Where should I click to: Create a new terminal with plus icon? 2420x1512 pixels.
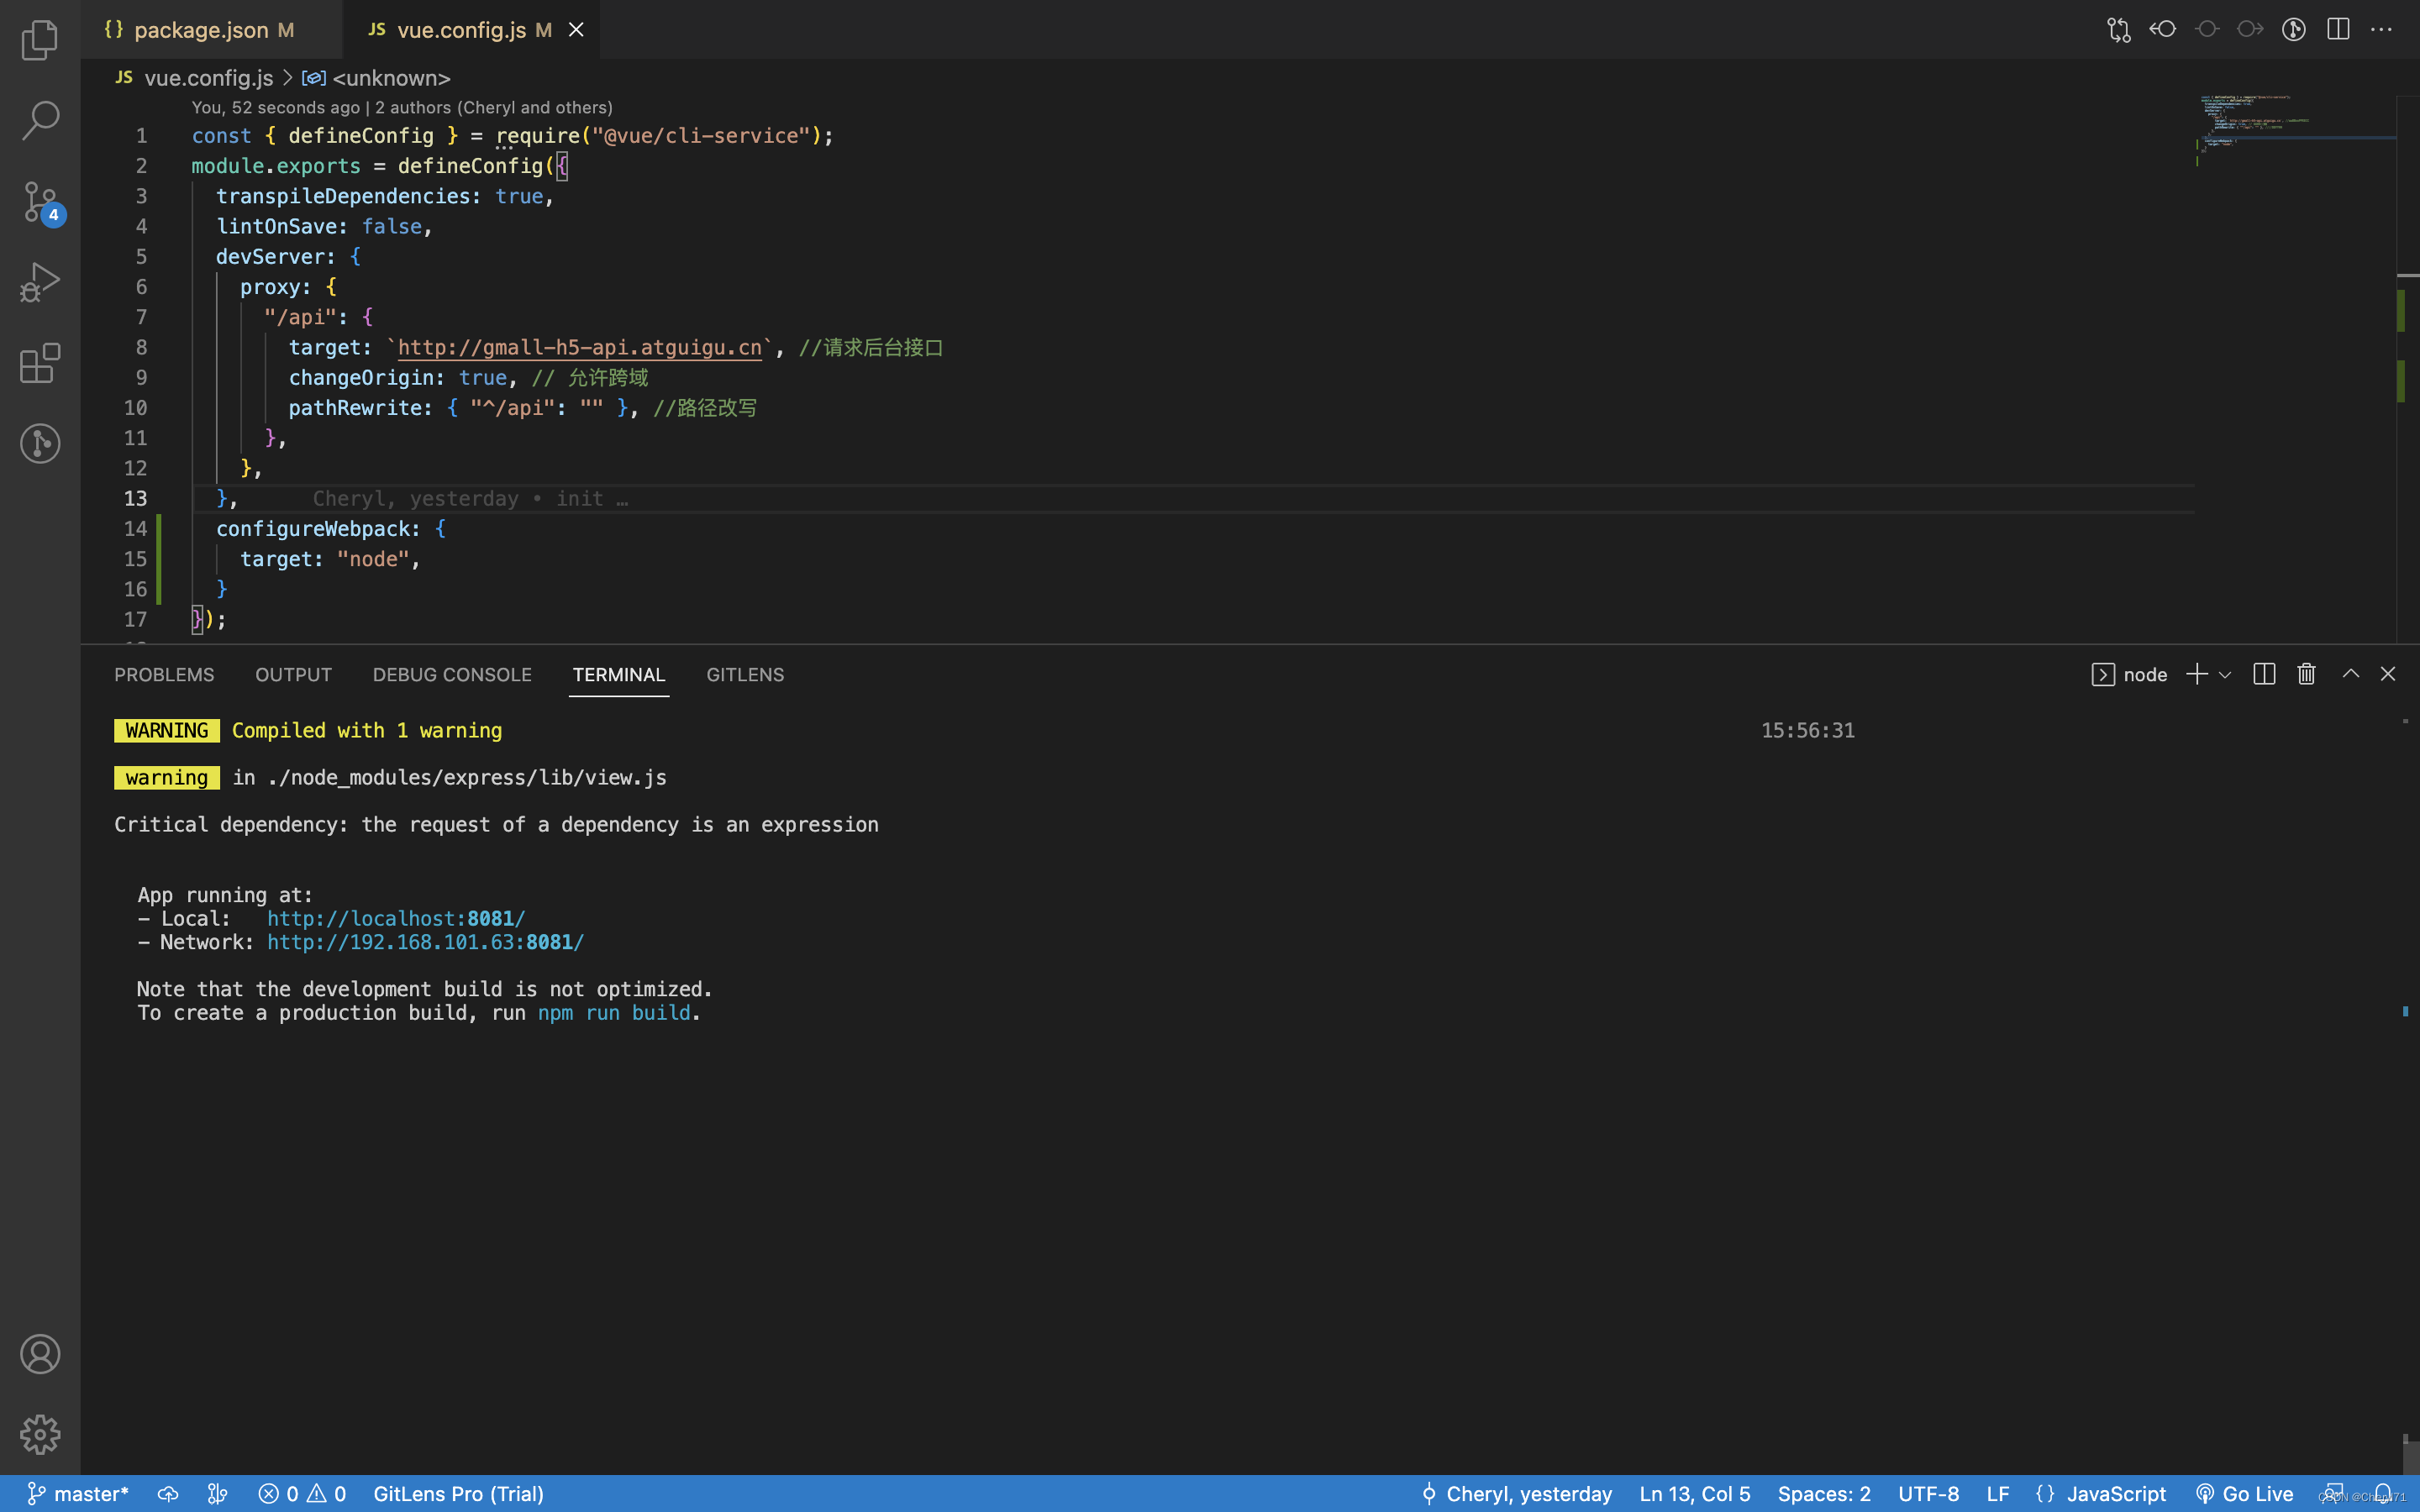pyautogui.click(x=2196, y=675)
